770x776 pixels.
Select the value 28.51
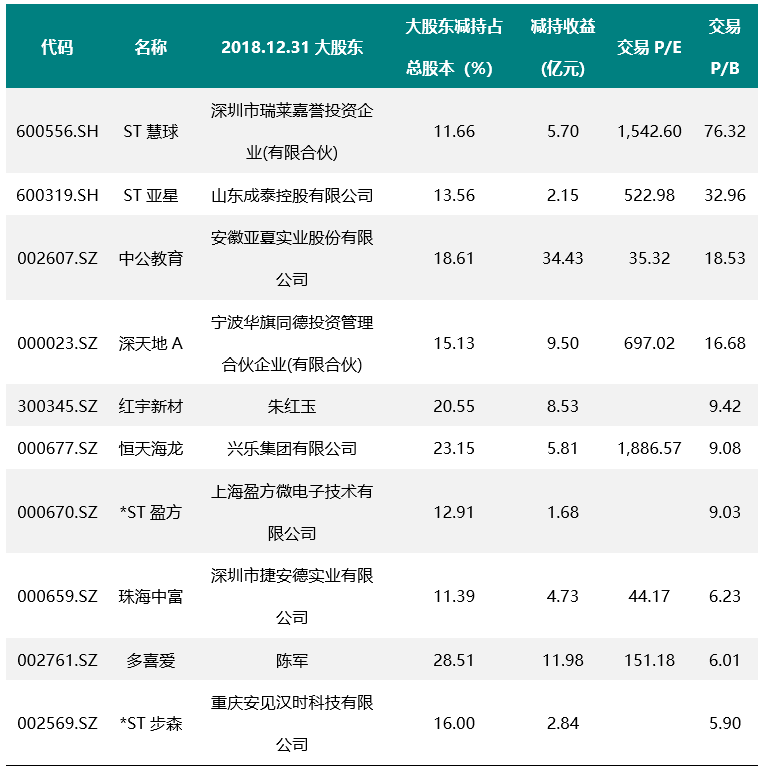pos(454,660)
